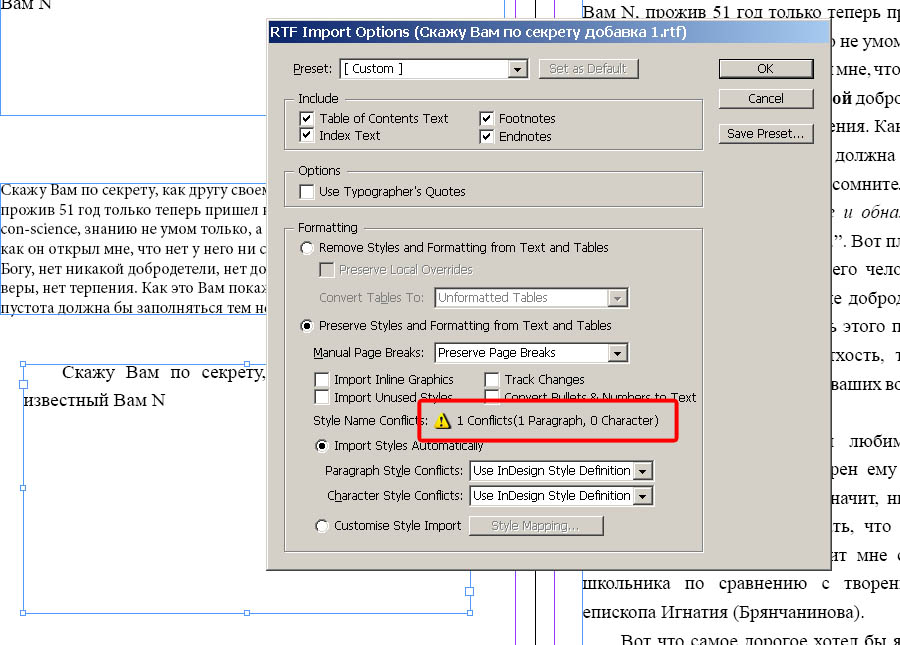The height and width of the screenshot is (645, 900).
Task: Open Manual Page Breaks dropdown
Action: (618, 353)
